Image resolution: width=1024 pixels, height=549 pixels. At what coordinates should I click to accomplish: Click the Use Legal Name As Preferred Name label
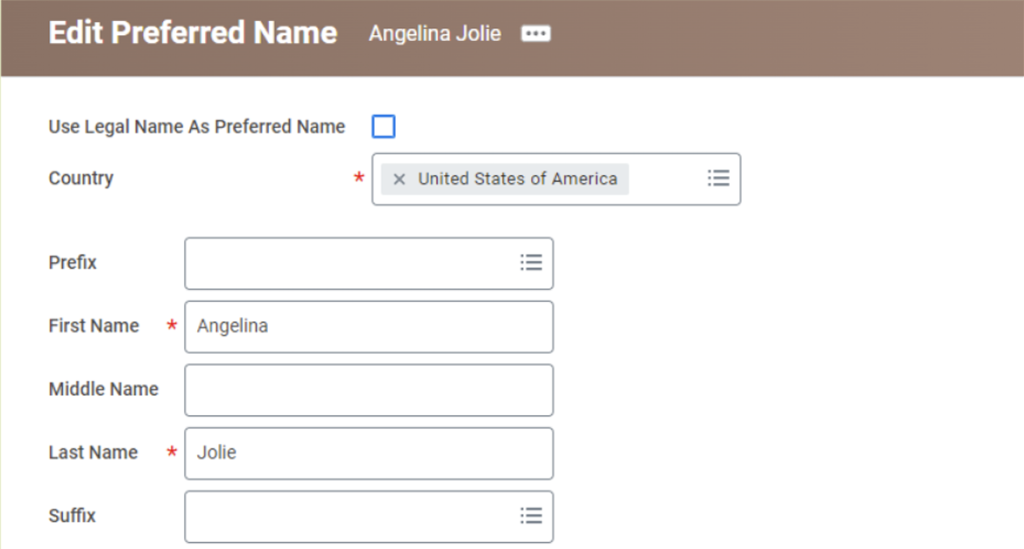(197, 127)
